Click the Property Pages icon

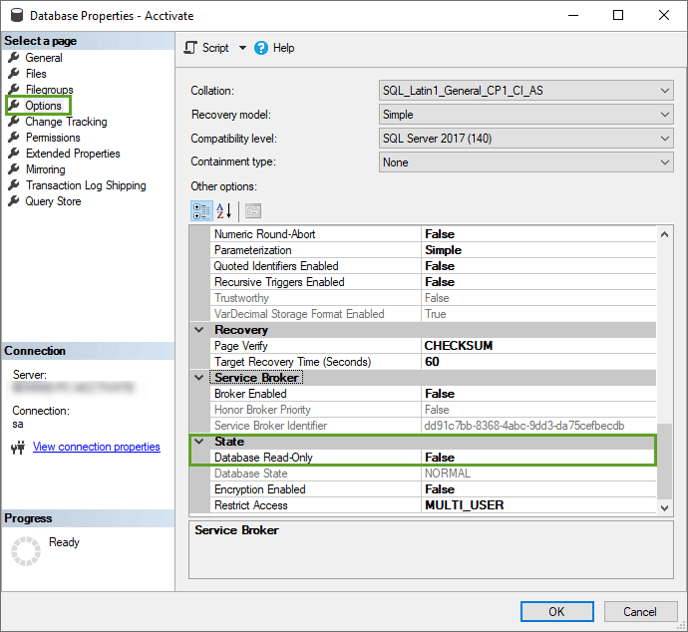click(x=253, y=211)
